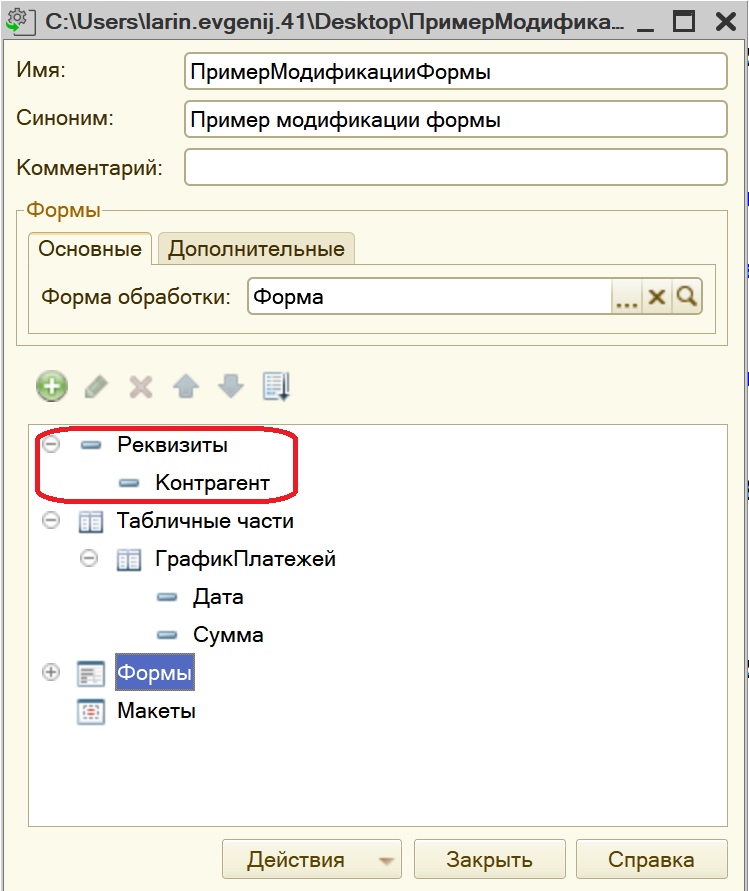The height and width of the screenshot is (891, 749).
Task: Click inside the Форма обработки field
Action: [430, 297]
